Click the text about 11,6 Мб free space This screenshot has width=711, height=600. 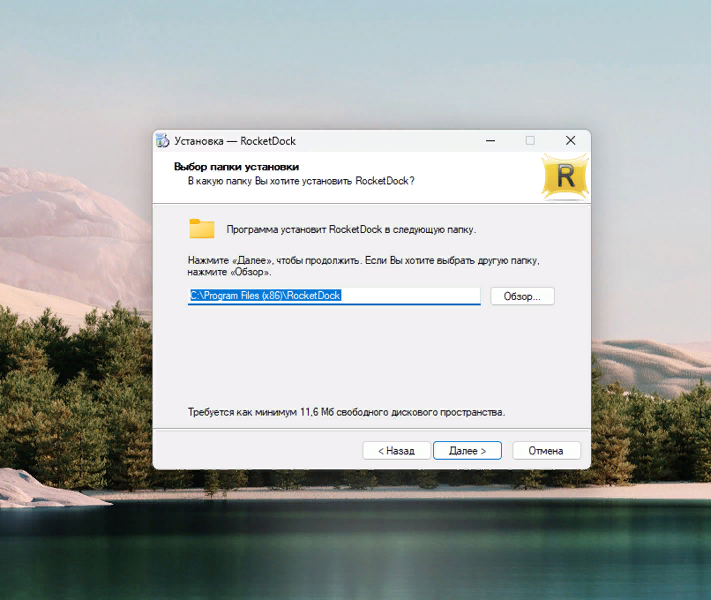(x=346, y=412)
